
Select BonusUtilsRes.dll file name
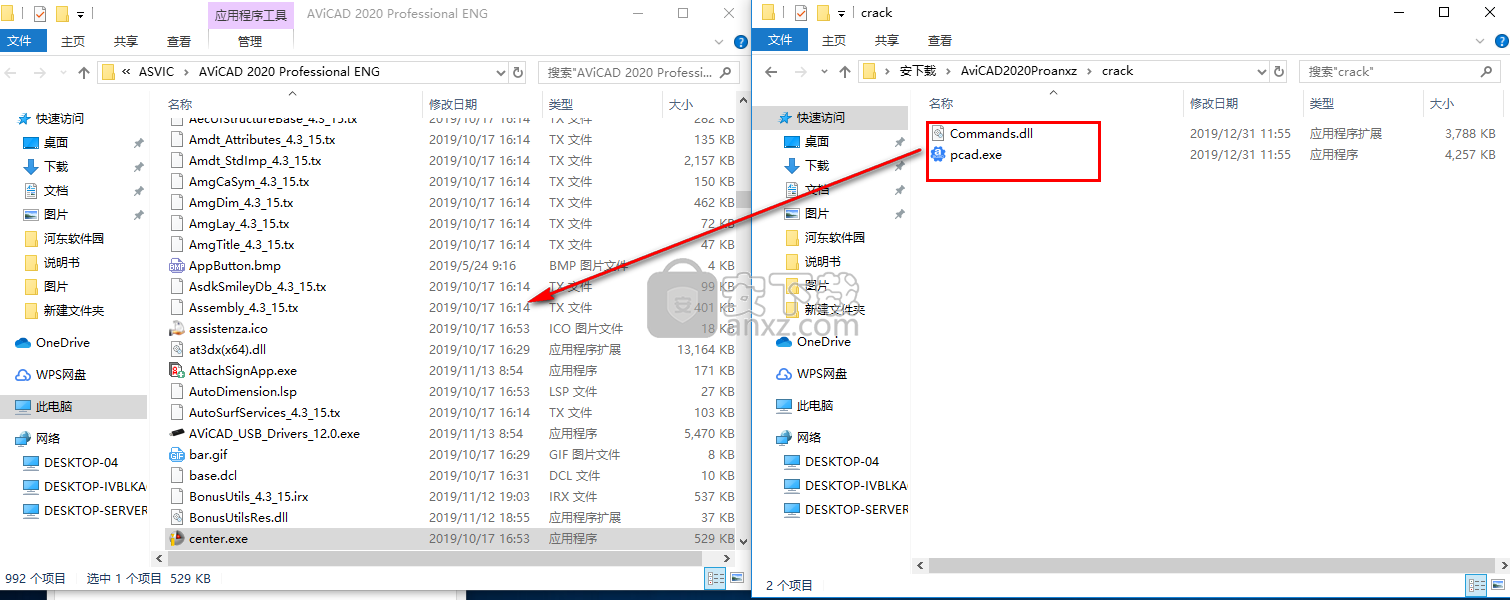tap(238, 518)
